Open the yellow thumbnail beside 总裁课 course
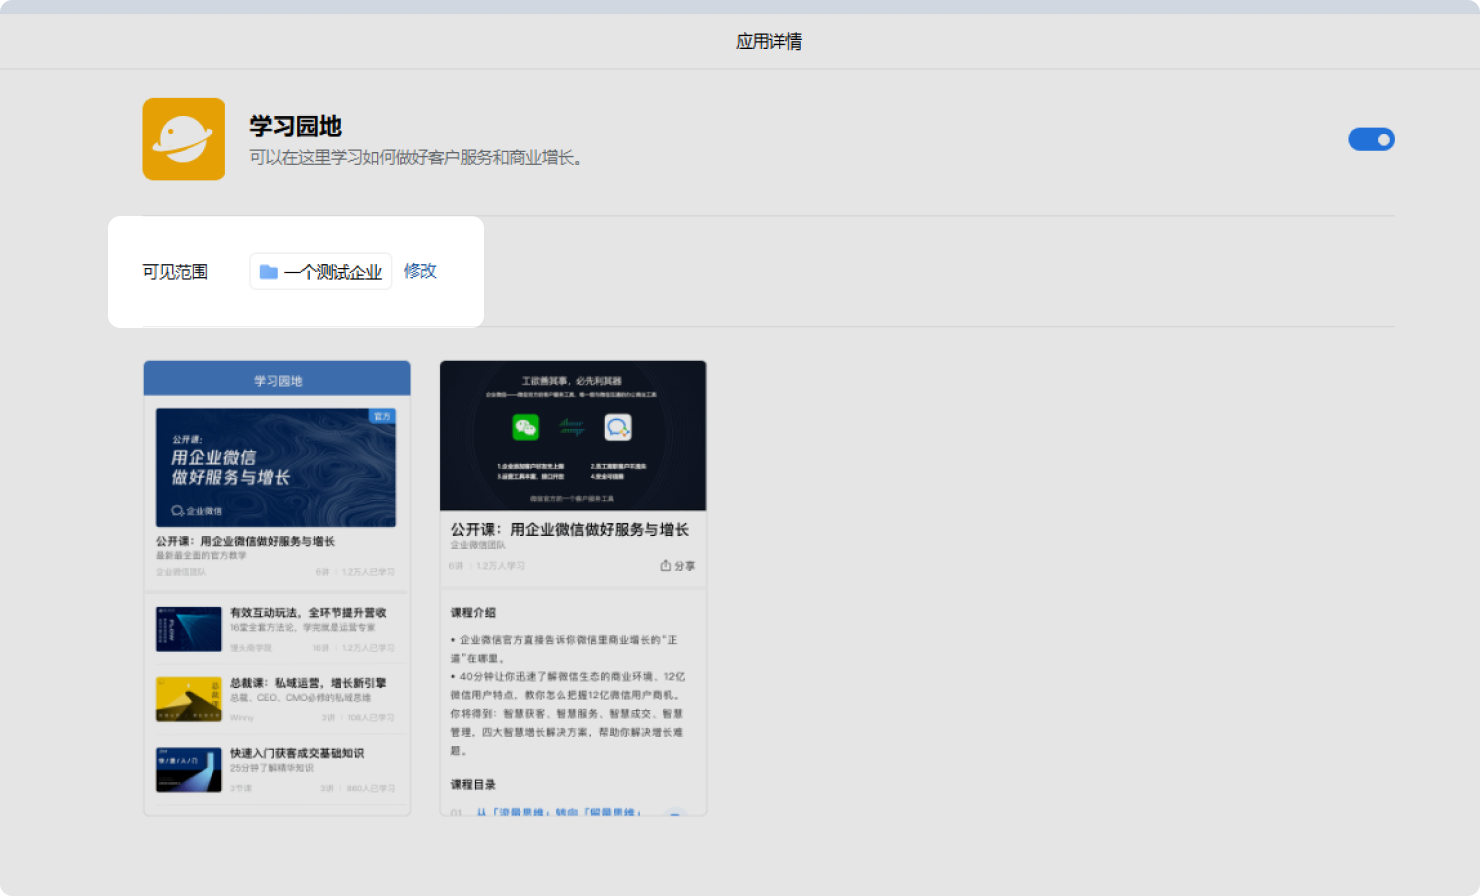The height and width of the screenshot is (896, 1480). (189, 699)
